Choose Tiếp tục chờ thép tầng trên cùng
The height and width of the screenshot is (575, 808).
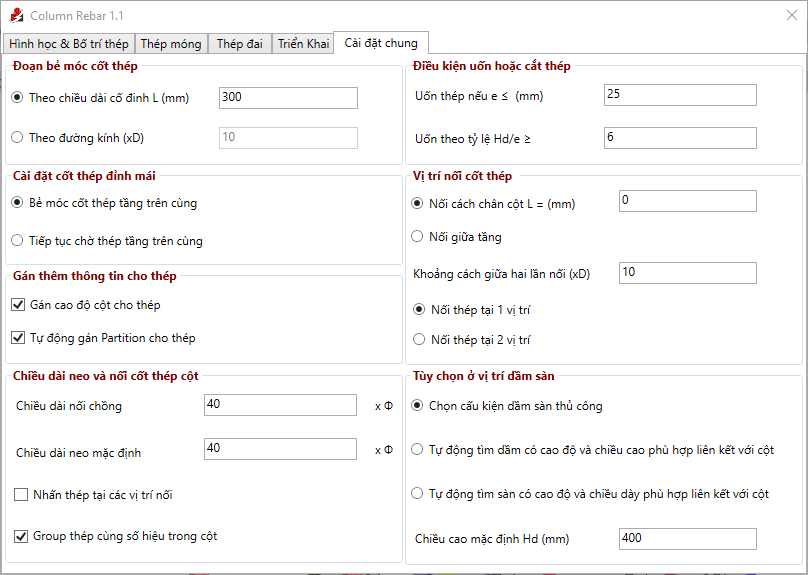pos(17,241)
